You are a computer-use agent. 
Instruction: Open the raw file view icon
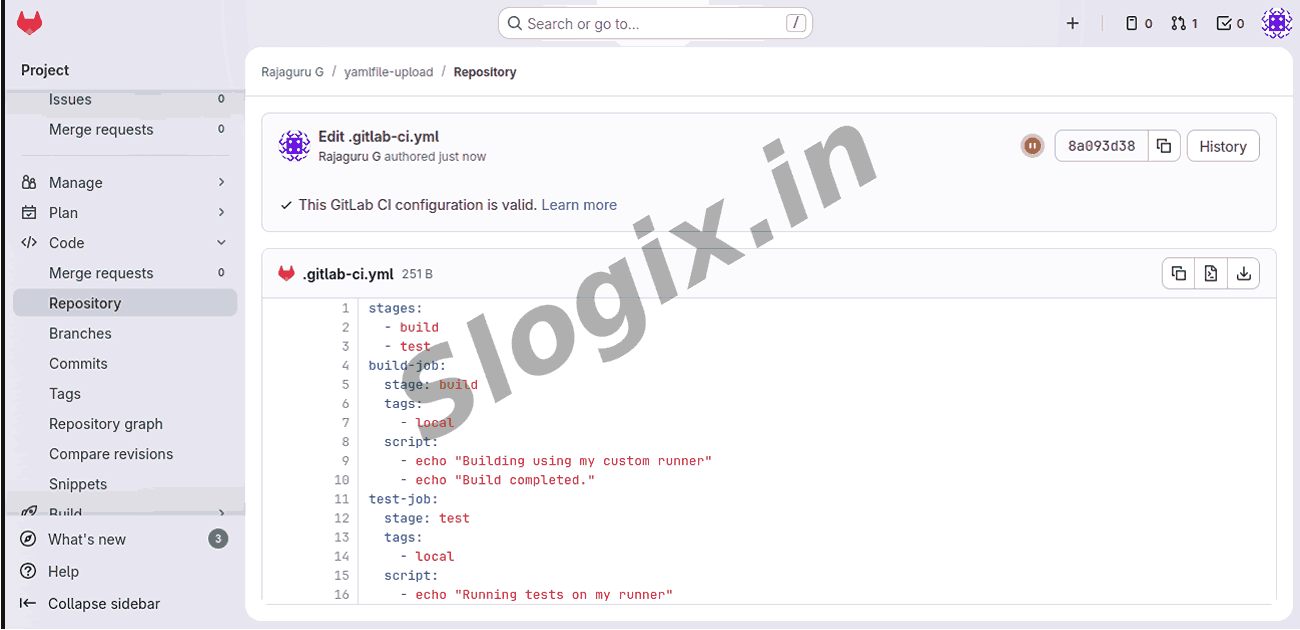pos(1211,273)
